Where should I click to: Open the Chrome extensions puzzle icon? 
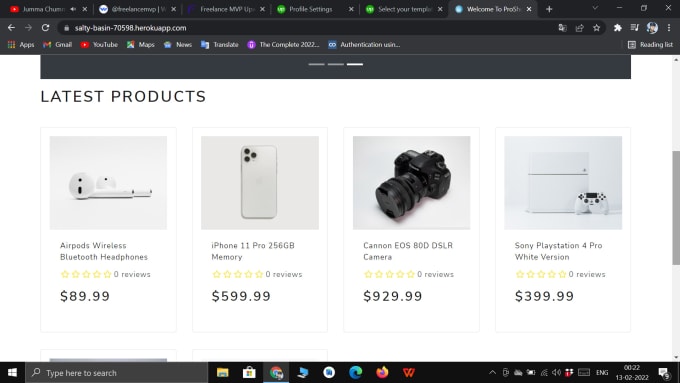point(617,28)
